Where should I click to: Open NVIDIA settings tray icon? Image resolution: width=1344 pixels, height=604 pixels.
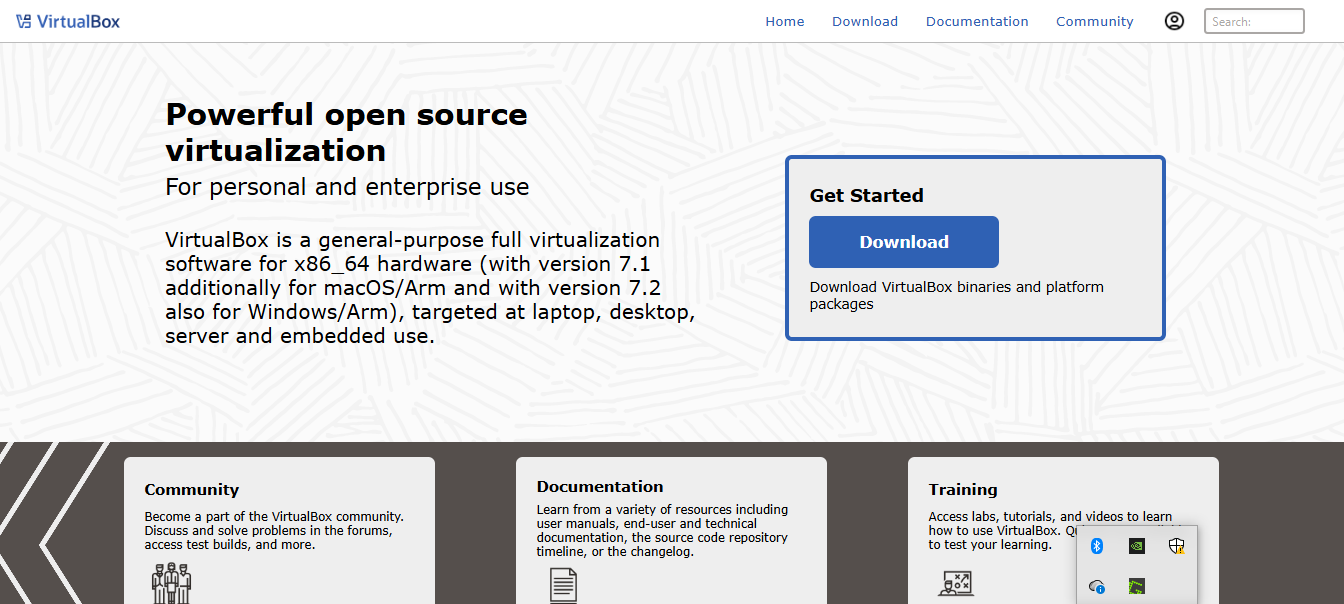click(x=1136, y=546)
